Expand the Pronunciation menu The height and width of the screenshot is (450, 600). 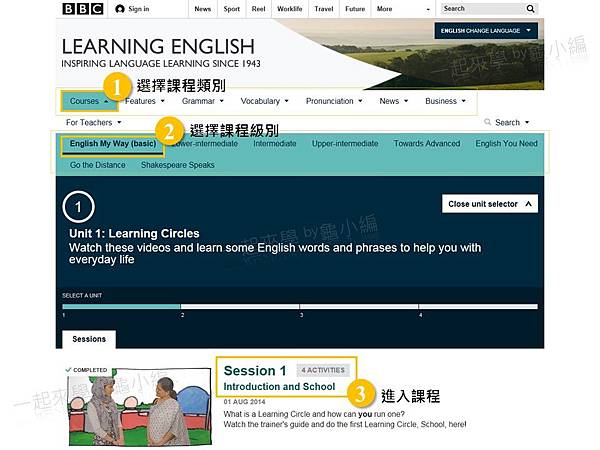(334, 101)
